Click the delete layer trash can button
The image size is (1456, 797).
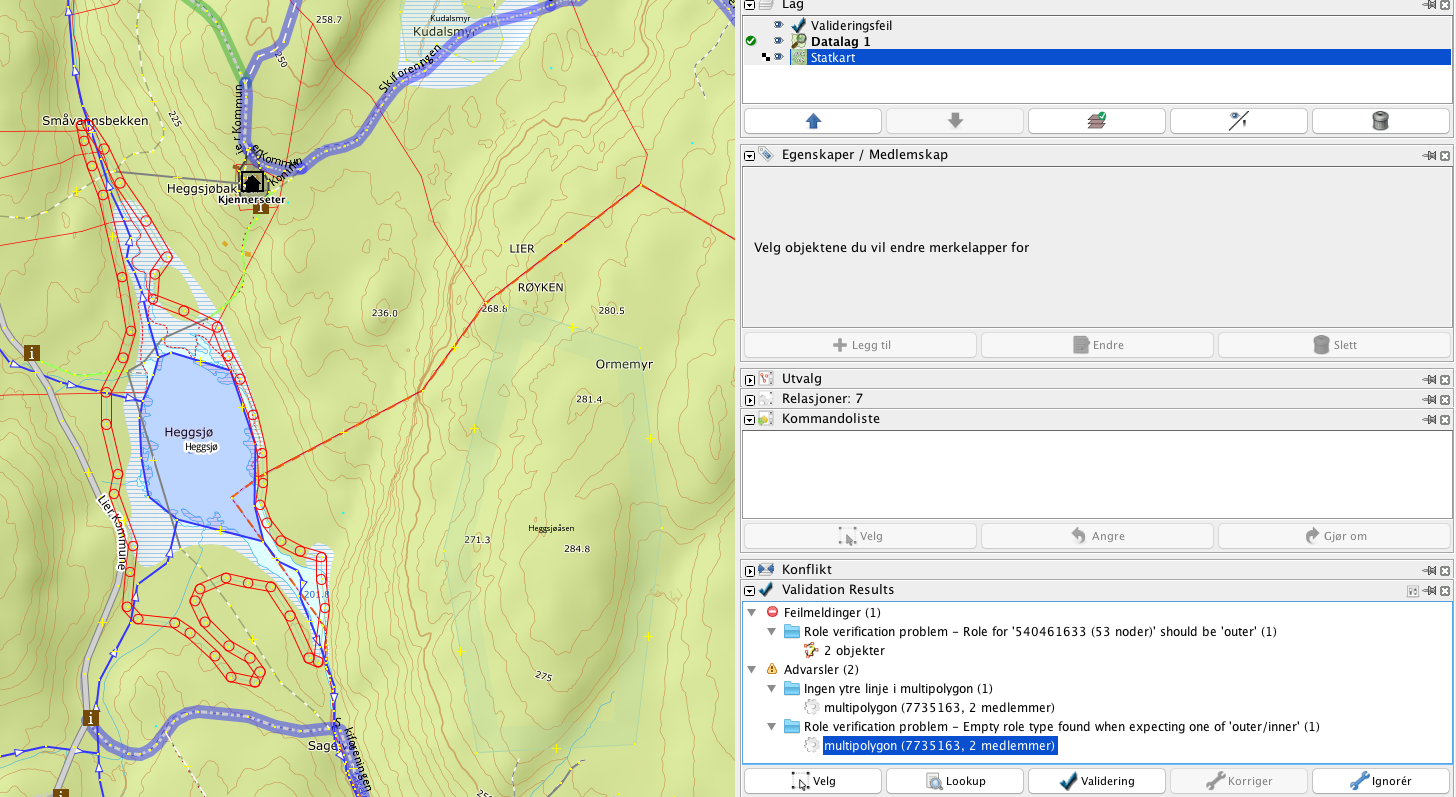[1380, 121]
